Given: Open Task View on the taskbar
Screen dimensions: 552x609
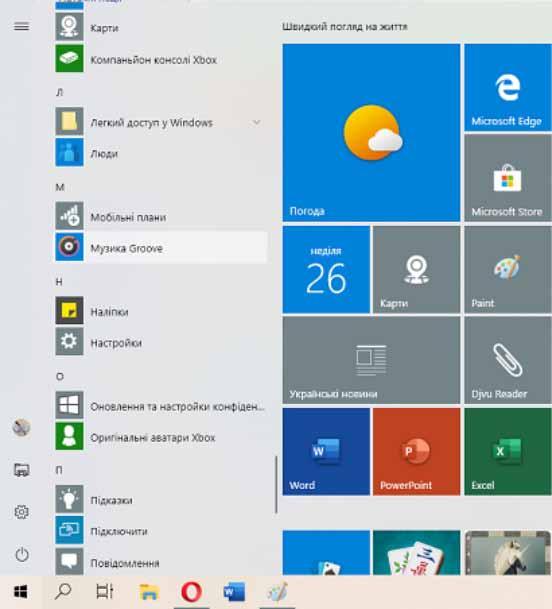Looking at the screenshot, I should point(105,592).
